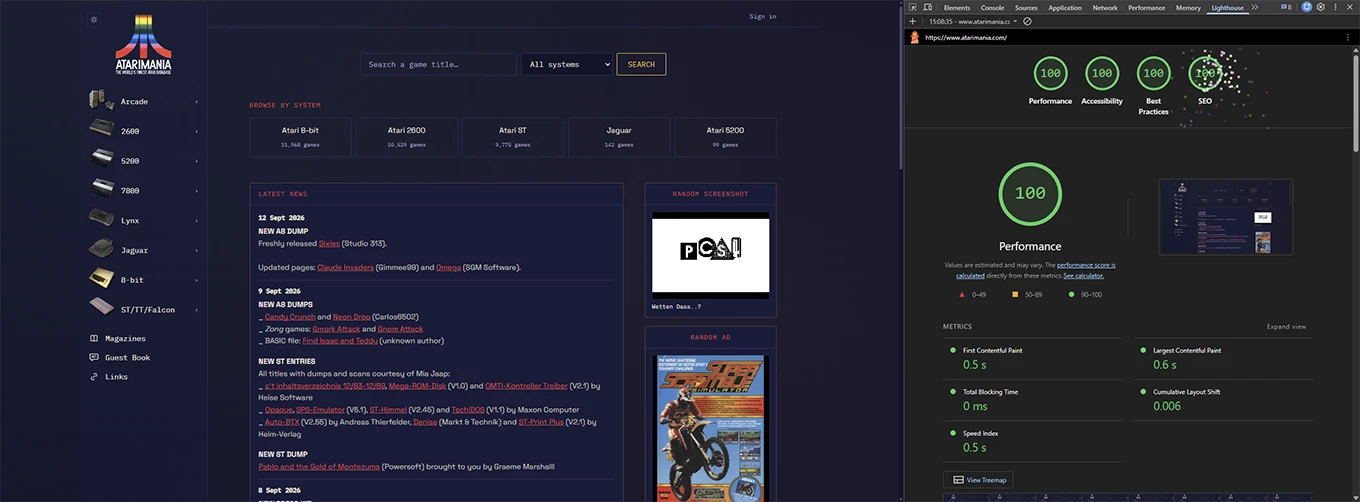This screenshot has width=1360, height=502.
Task: Open the Atari ST system card
Action: [513, 137]
